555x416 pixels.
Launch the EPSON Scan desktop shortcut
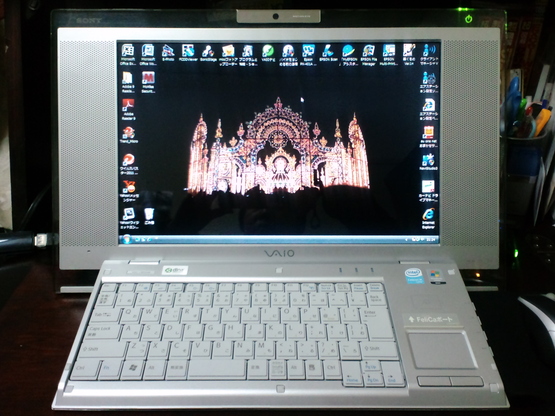[328, 53]
